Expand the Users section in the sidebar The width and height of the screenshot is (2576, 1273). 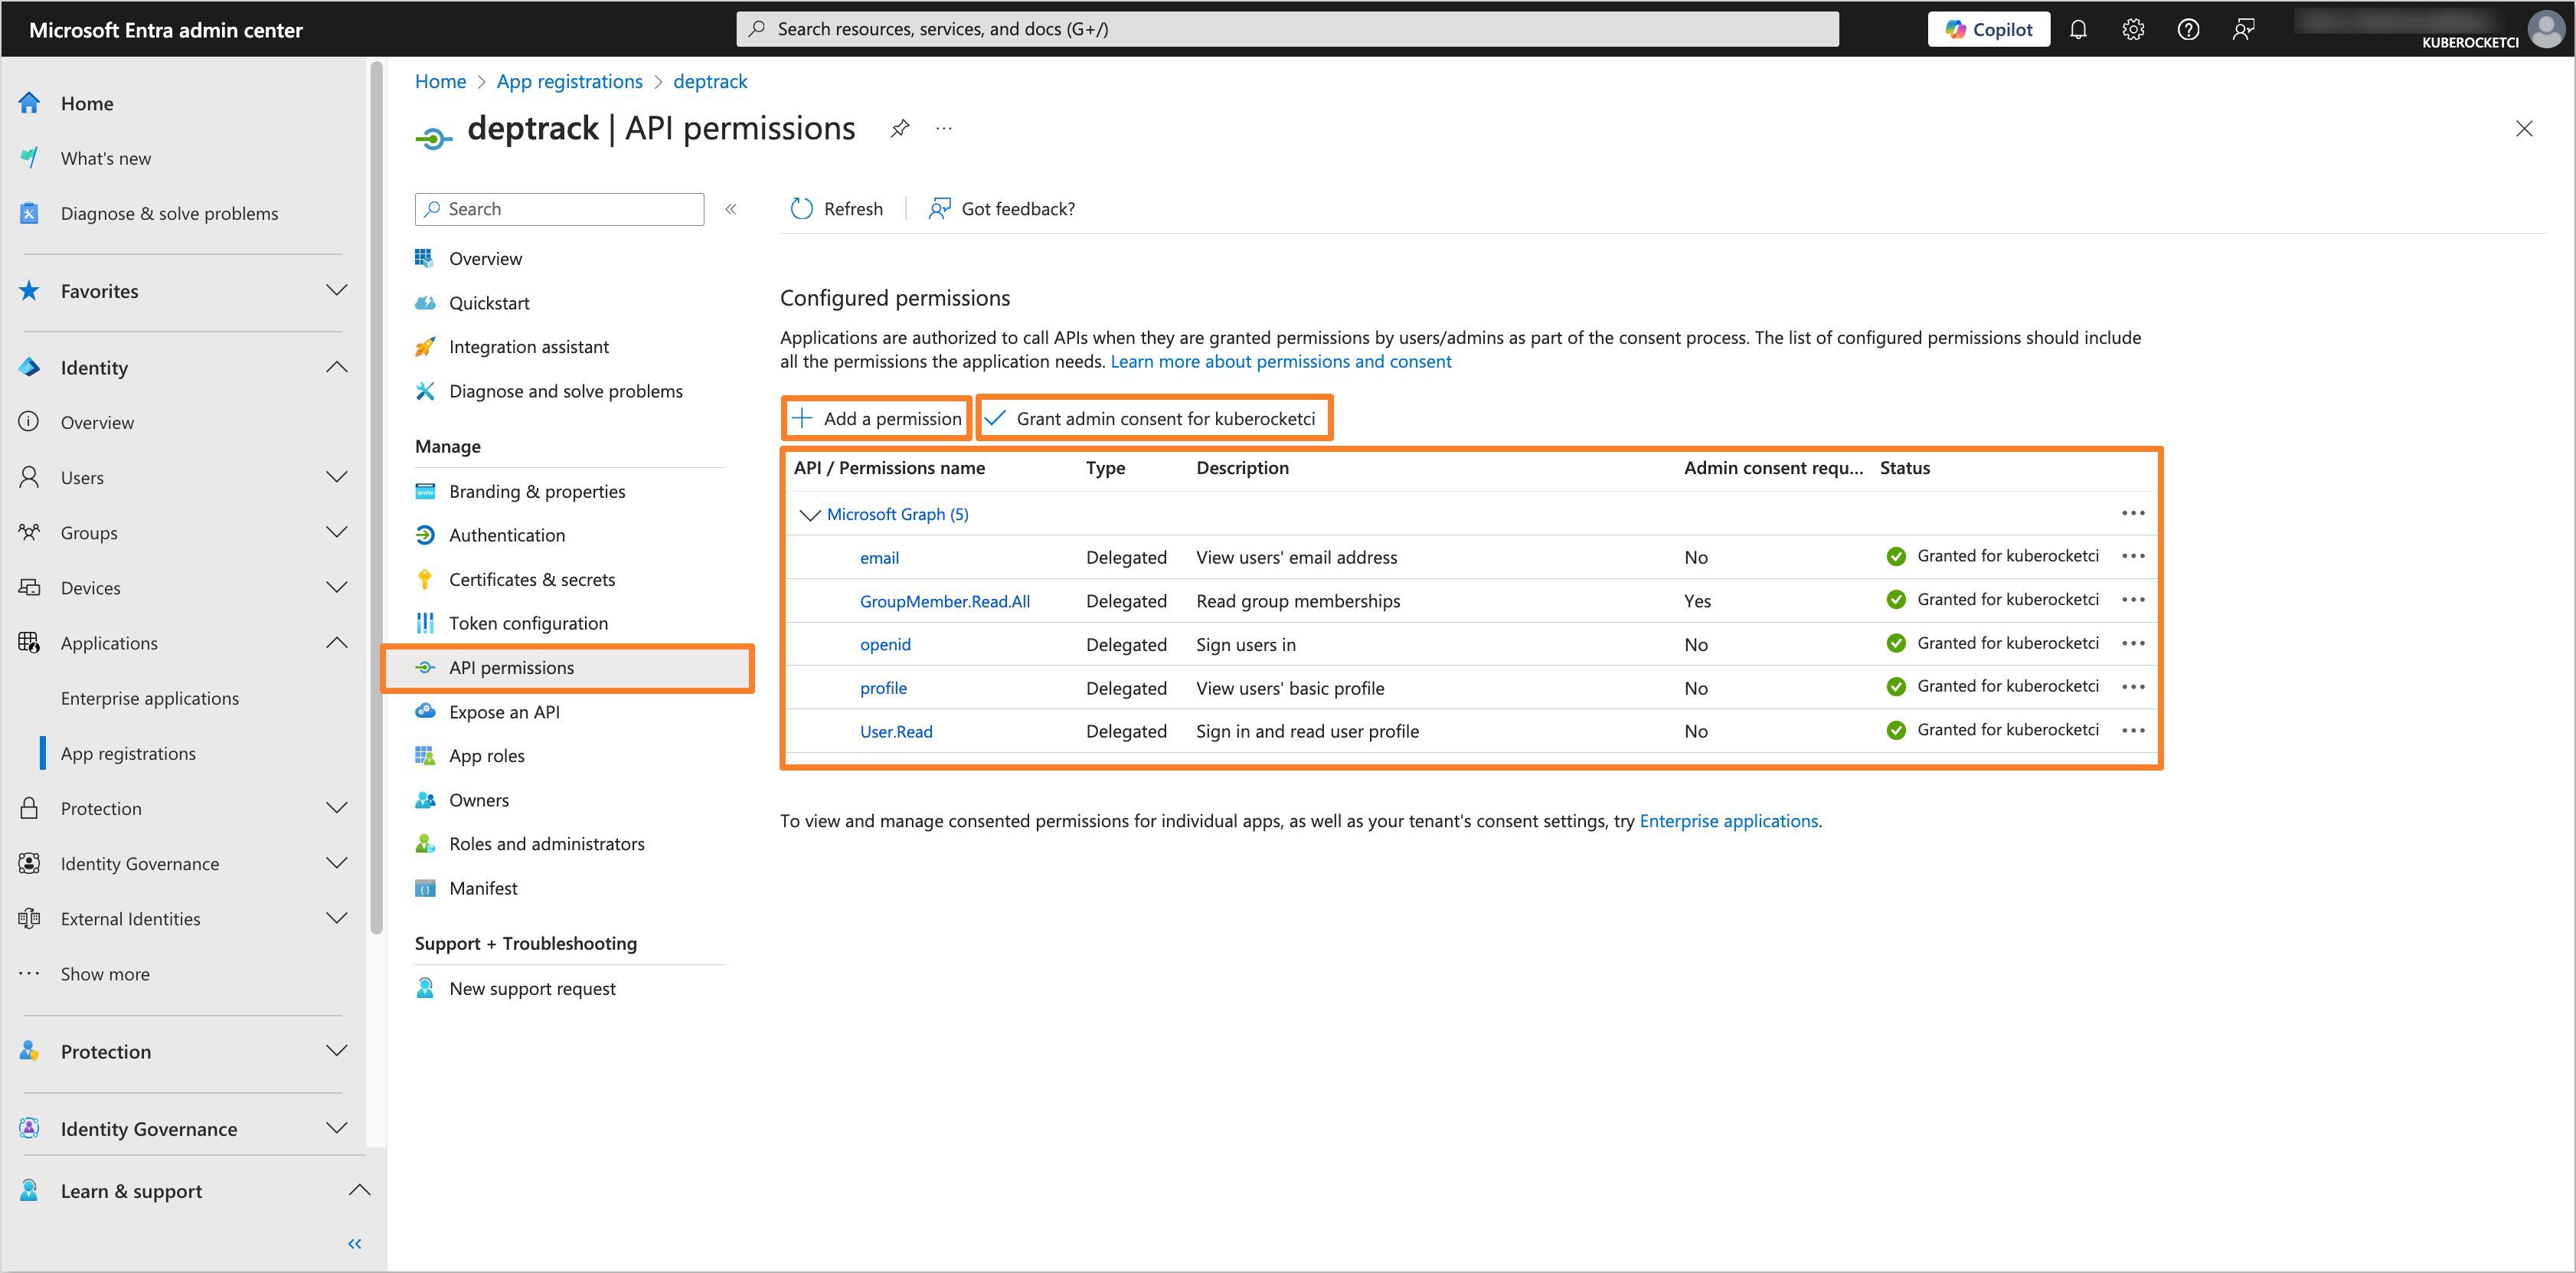click(337, 477)
